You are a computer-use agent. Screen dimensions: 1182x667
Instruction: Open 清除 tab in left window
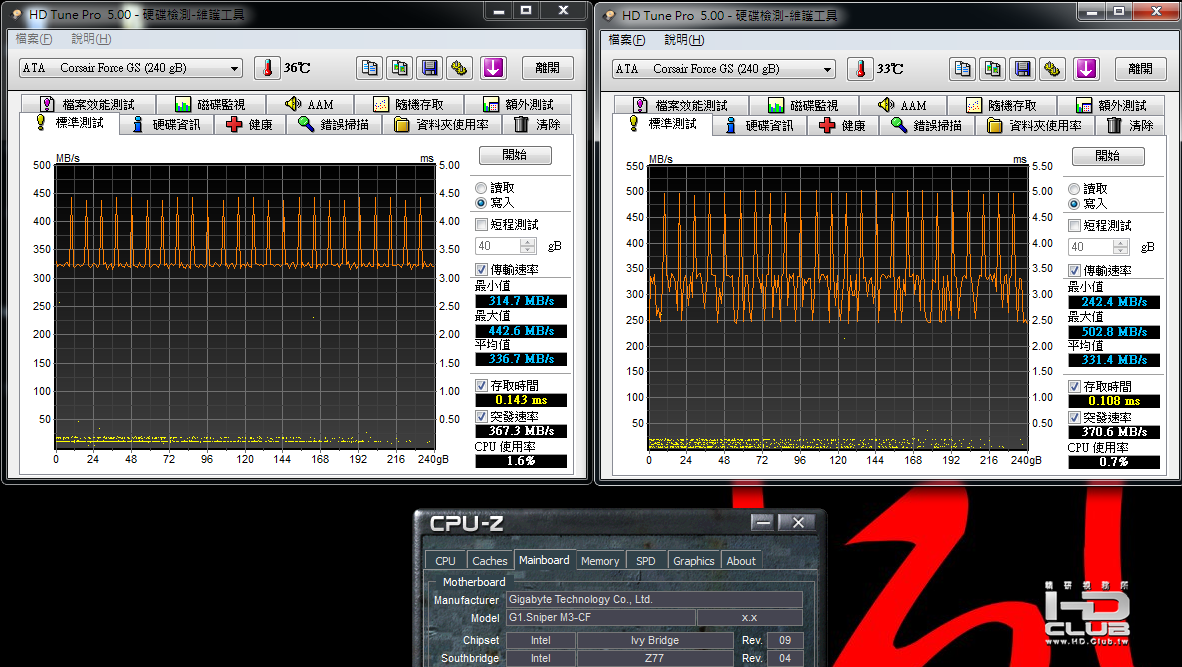(x=537, y=124)
